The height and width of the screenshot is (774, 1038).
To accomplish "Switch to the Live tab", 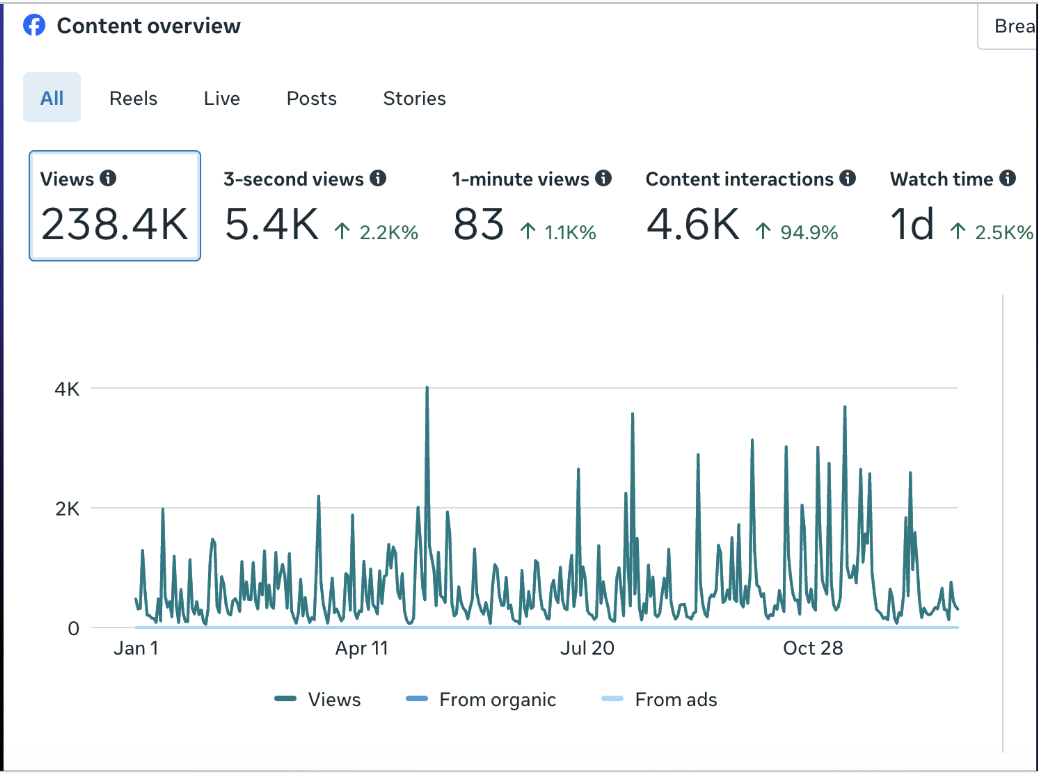I will 222,99.
